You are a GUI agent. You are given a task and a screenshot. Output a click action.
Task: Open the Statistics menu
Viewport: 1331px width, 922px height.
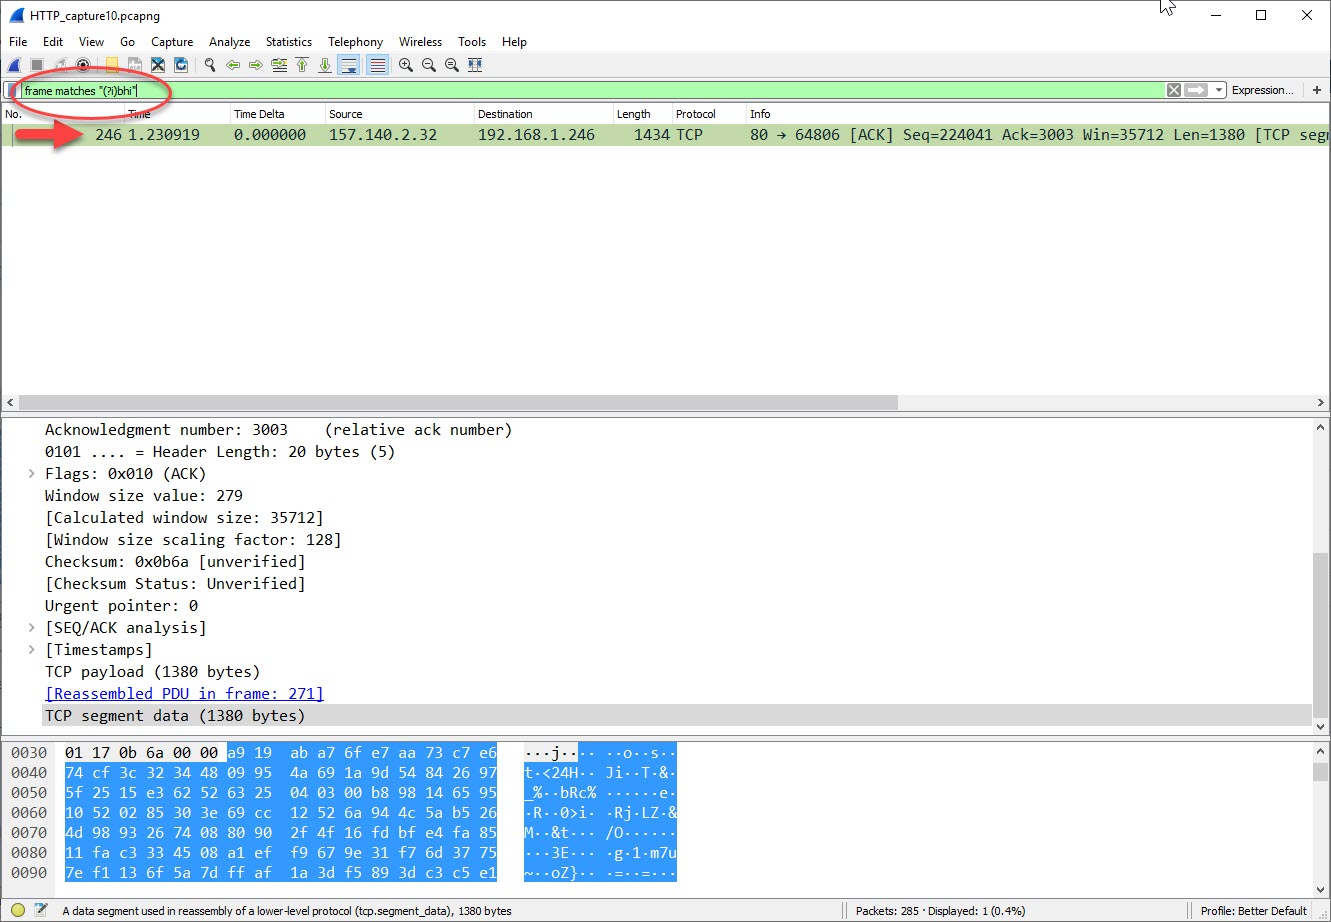click(288, 42)
